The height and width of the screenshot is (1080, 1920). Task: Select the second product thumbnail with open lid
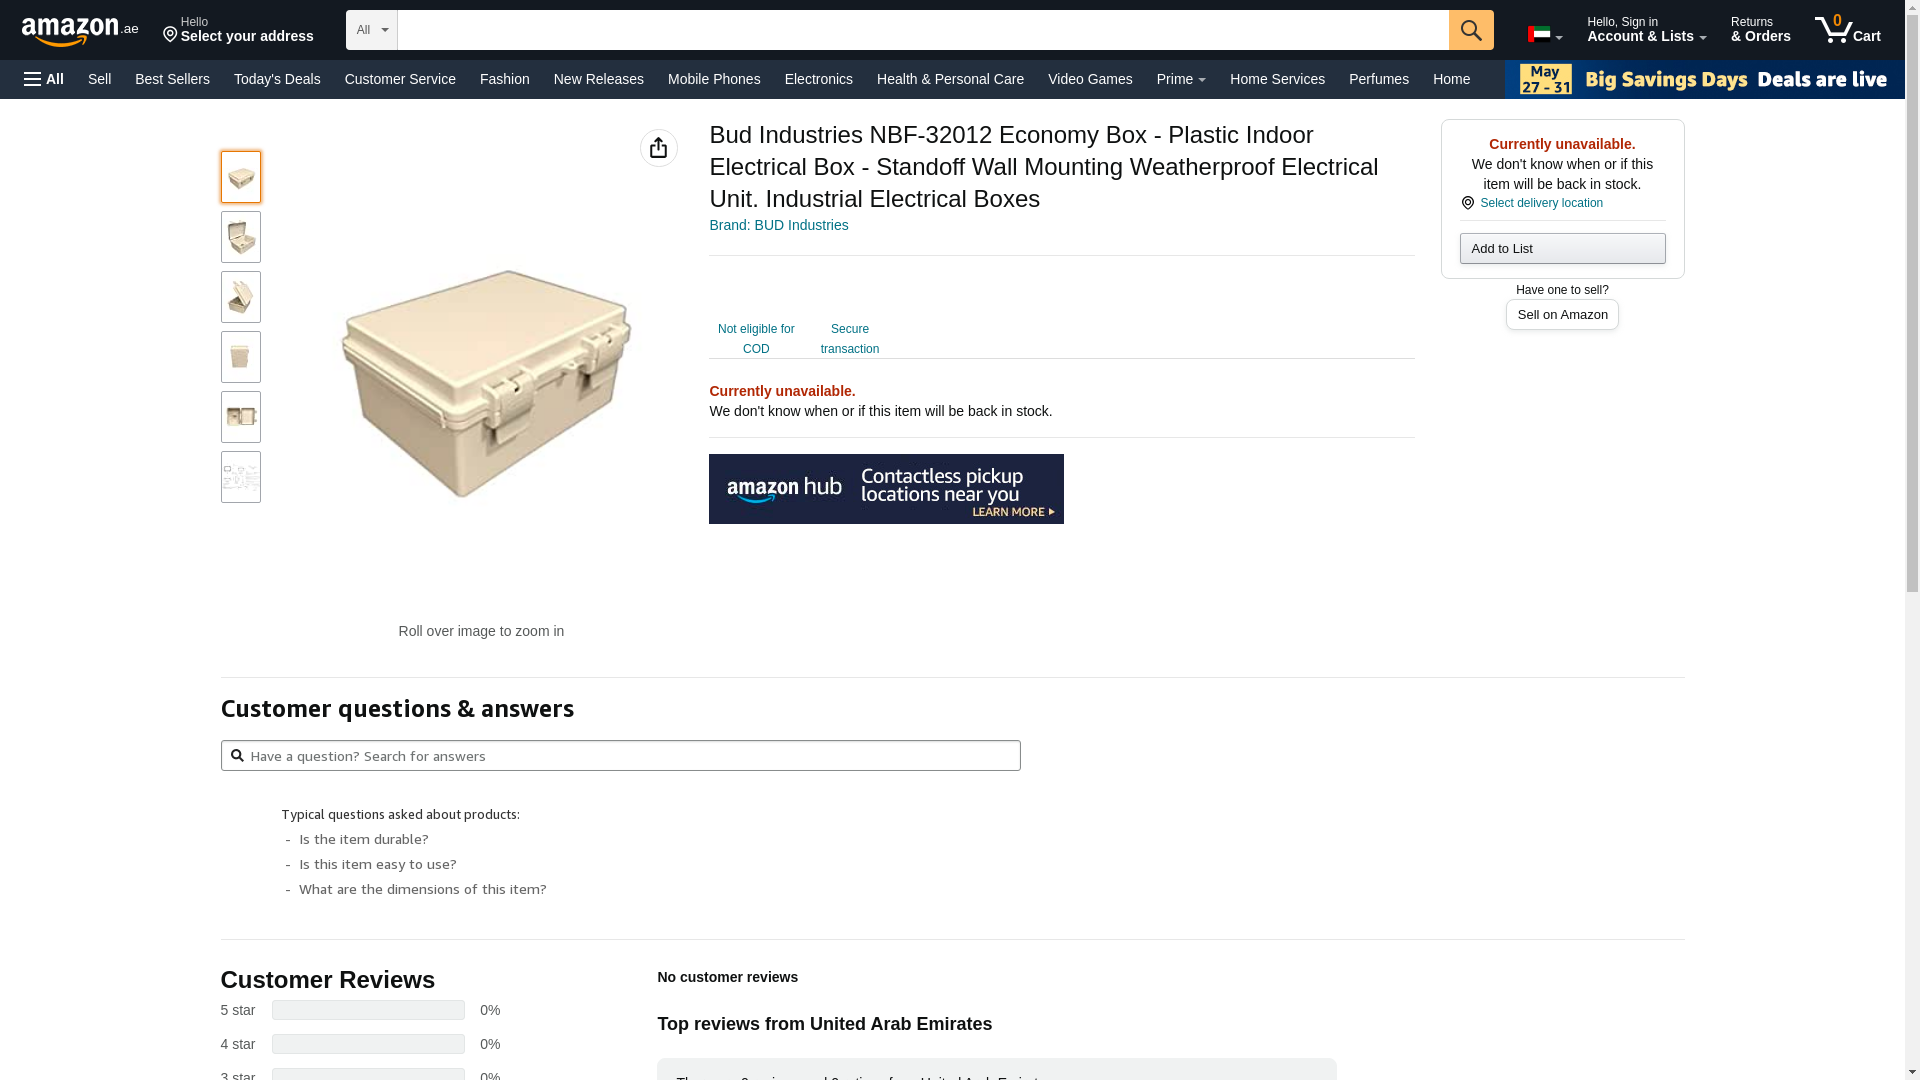point(241,237)
